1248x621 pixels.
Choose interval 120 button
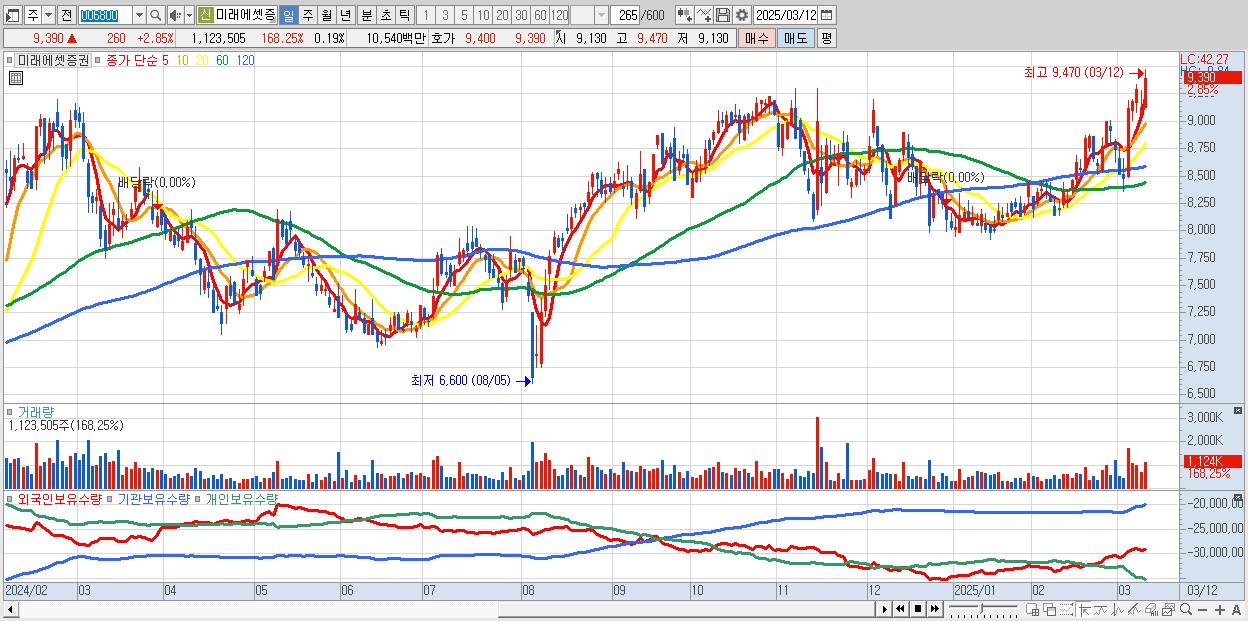(x=559, y=15)
